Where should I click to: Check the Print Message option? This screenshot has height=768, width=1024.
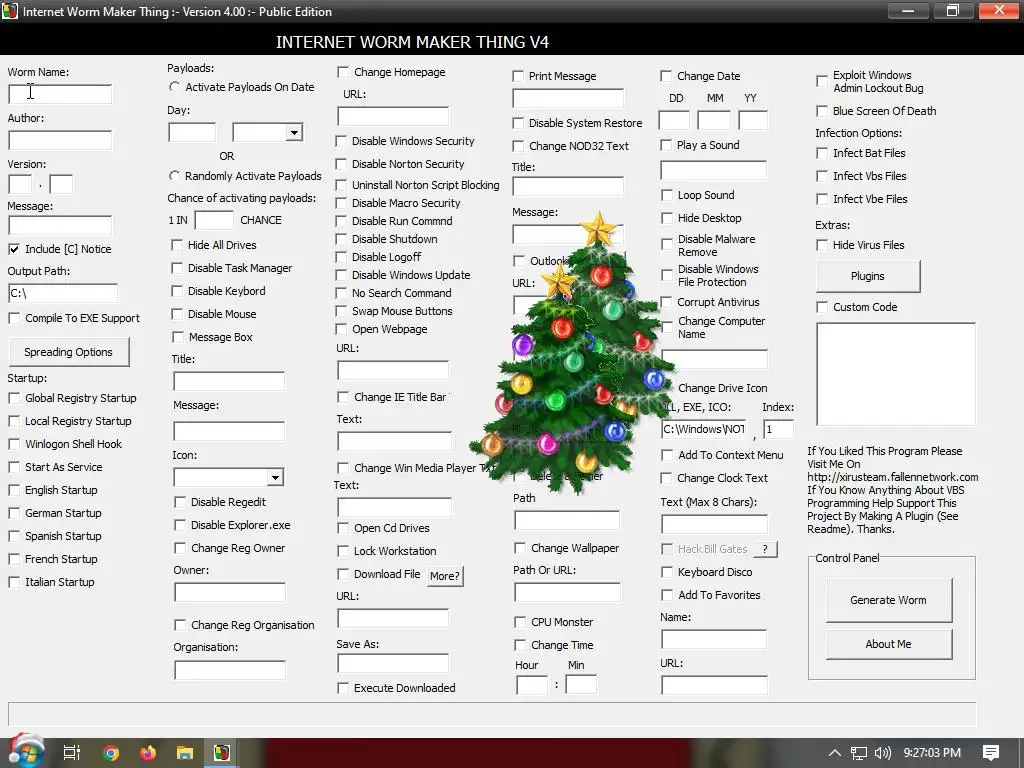click(x=518, y=76)
